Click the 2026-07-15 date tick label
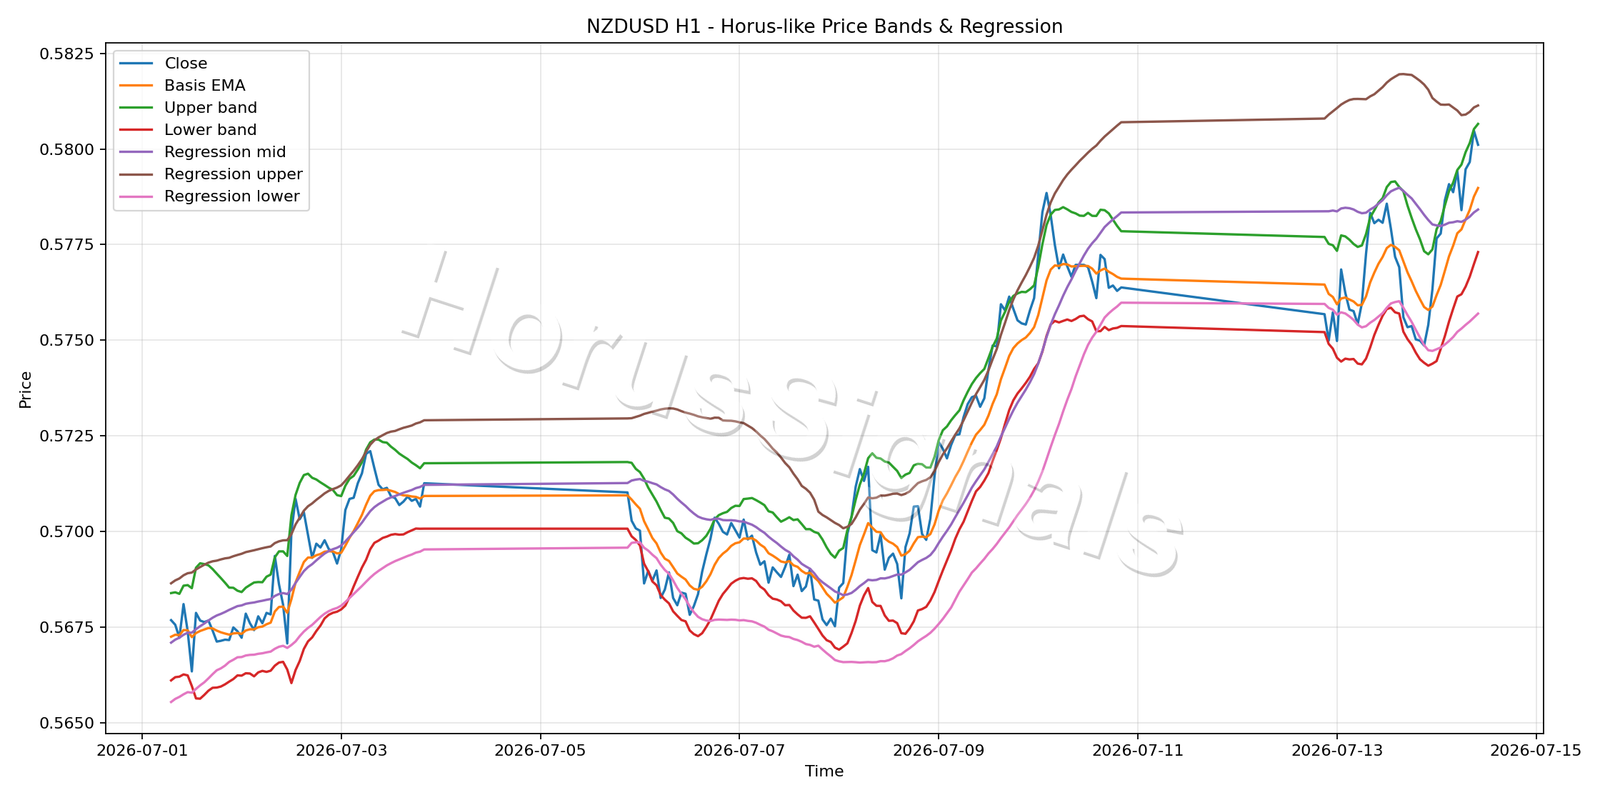Screen dimensions: 1600x800 coord(1535,749)
